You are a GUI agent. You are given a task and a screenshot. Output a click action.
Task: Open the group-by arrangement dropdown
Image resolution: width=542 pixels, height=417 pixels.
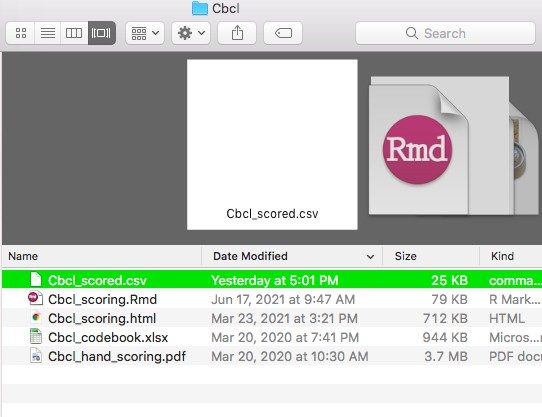[145, 33]
